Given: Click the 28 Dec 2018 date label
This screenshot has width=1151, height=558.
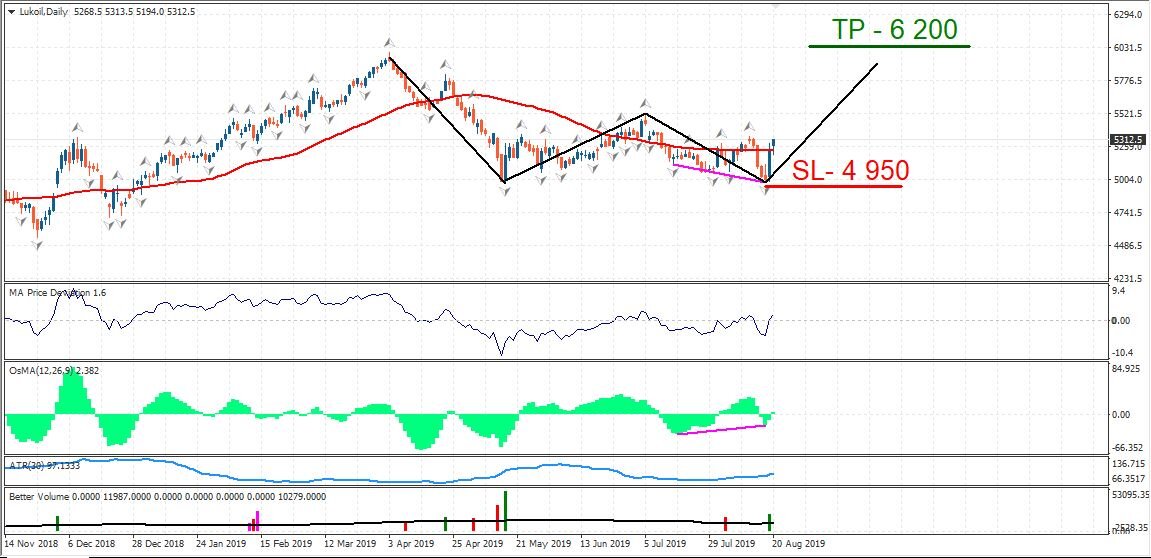Looking at the screenshot, I should coord(158,544).
